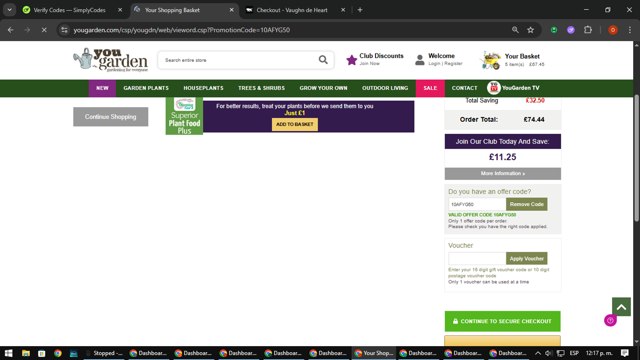Open the browser zoom magnifier icon

pos(515,30)
